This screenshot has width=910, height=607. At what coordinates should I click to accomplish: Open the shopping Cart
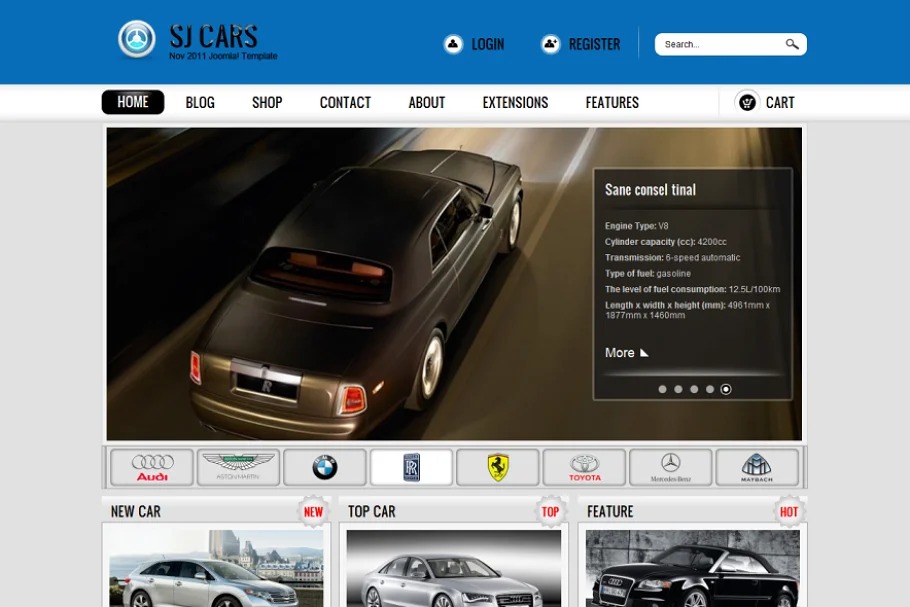765,102
